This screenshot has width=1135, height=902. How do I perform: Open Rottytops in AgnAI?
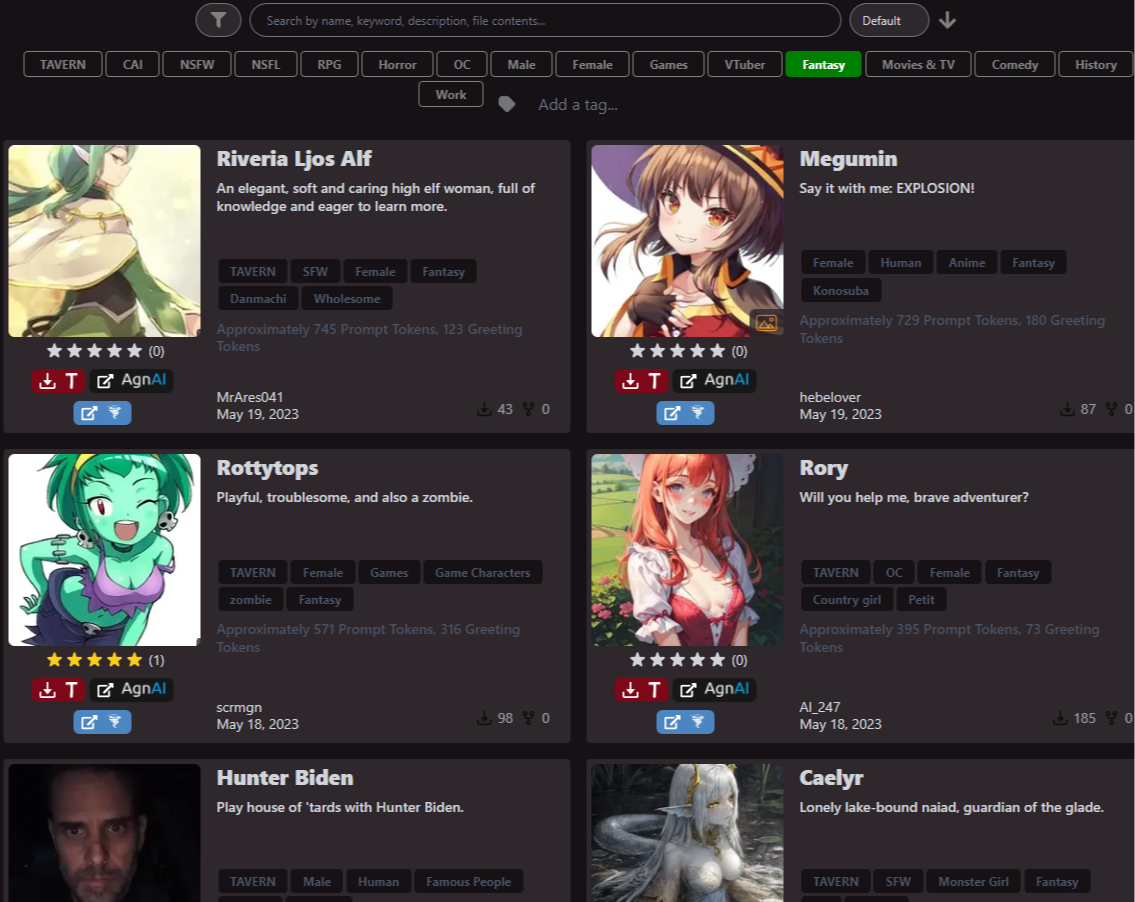click(x=131, y=690)
